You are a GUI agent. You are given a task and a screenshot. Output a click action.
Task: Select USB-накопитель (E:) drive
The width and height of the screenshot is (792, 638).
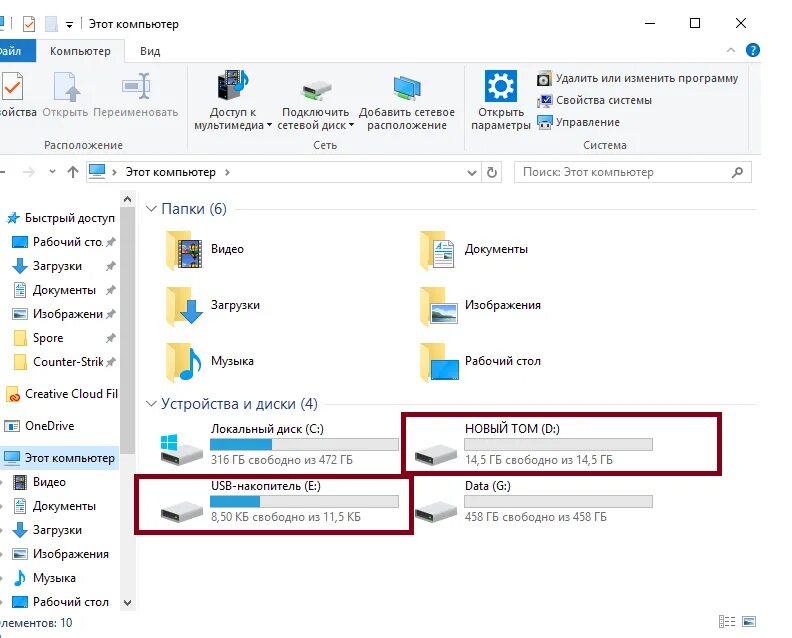[x=279, y=502]
